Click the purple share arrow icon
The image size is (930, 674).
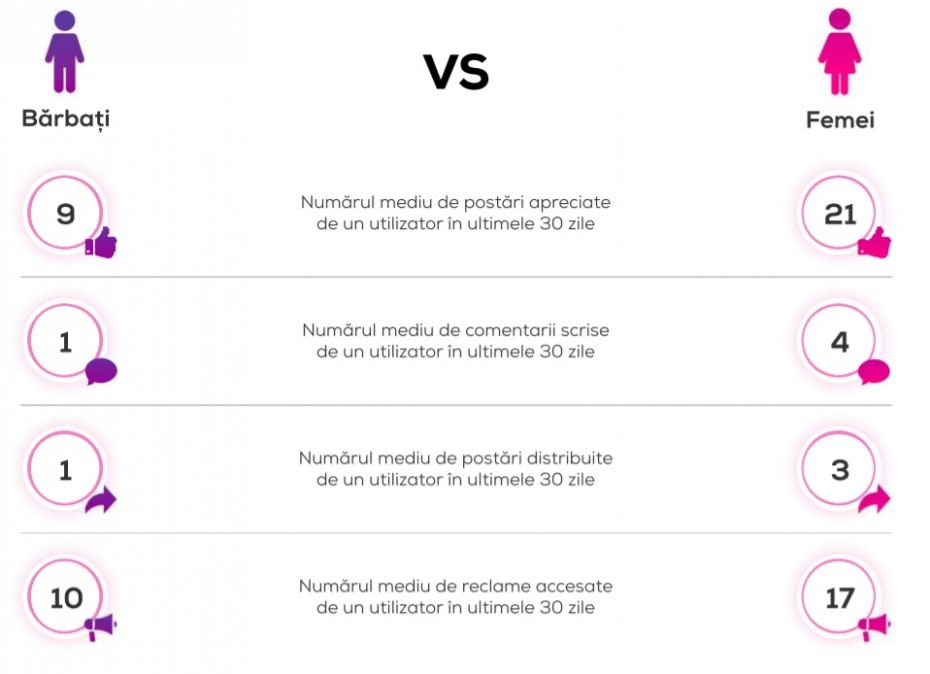point(101,500)
